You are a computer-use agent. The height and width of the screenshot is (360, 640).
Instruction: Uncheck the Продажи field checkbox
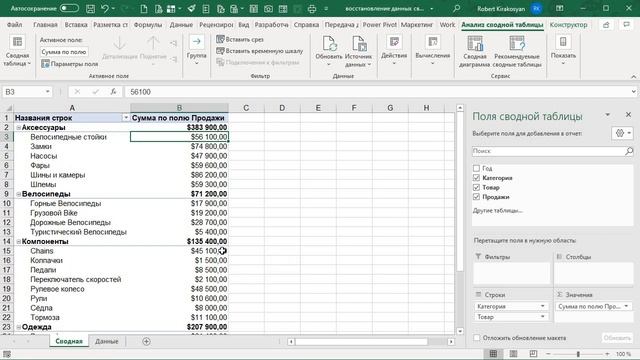[476, 197]
